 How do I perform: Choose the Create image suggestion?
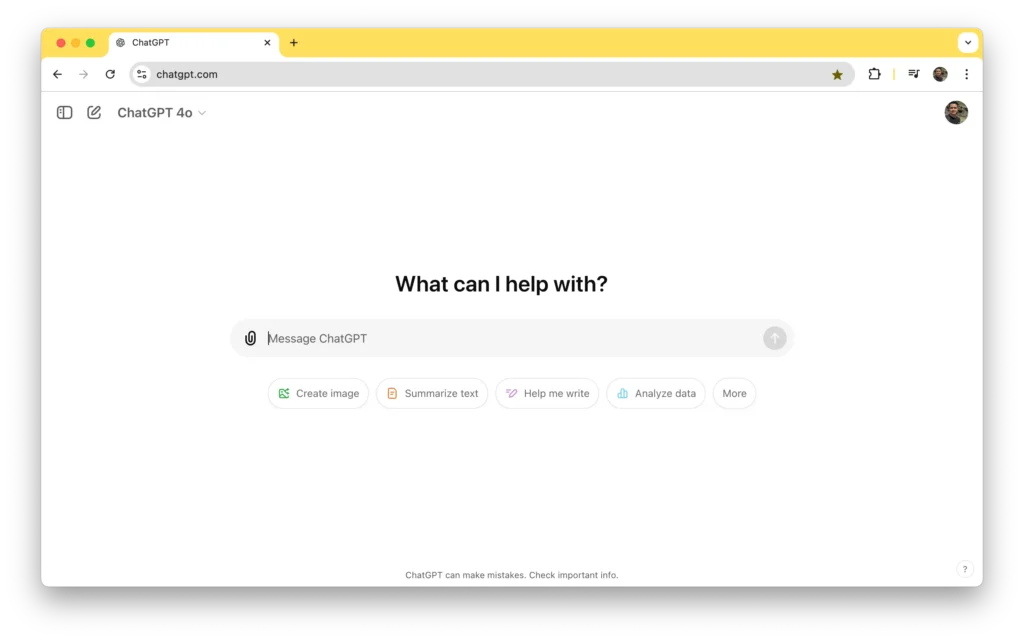(x=318, y=394)
